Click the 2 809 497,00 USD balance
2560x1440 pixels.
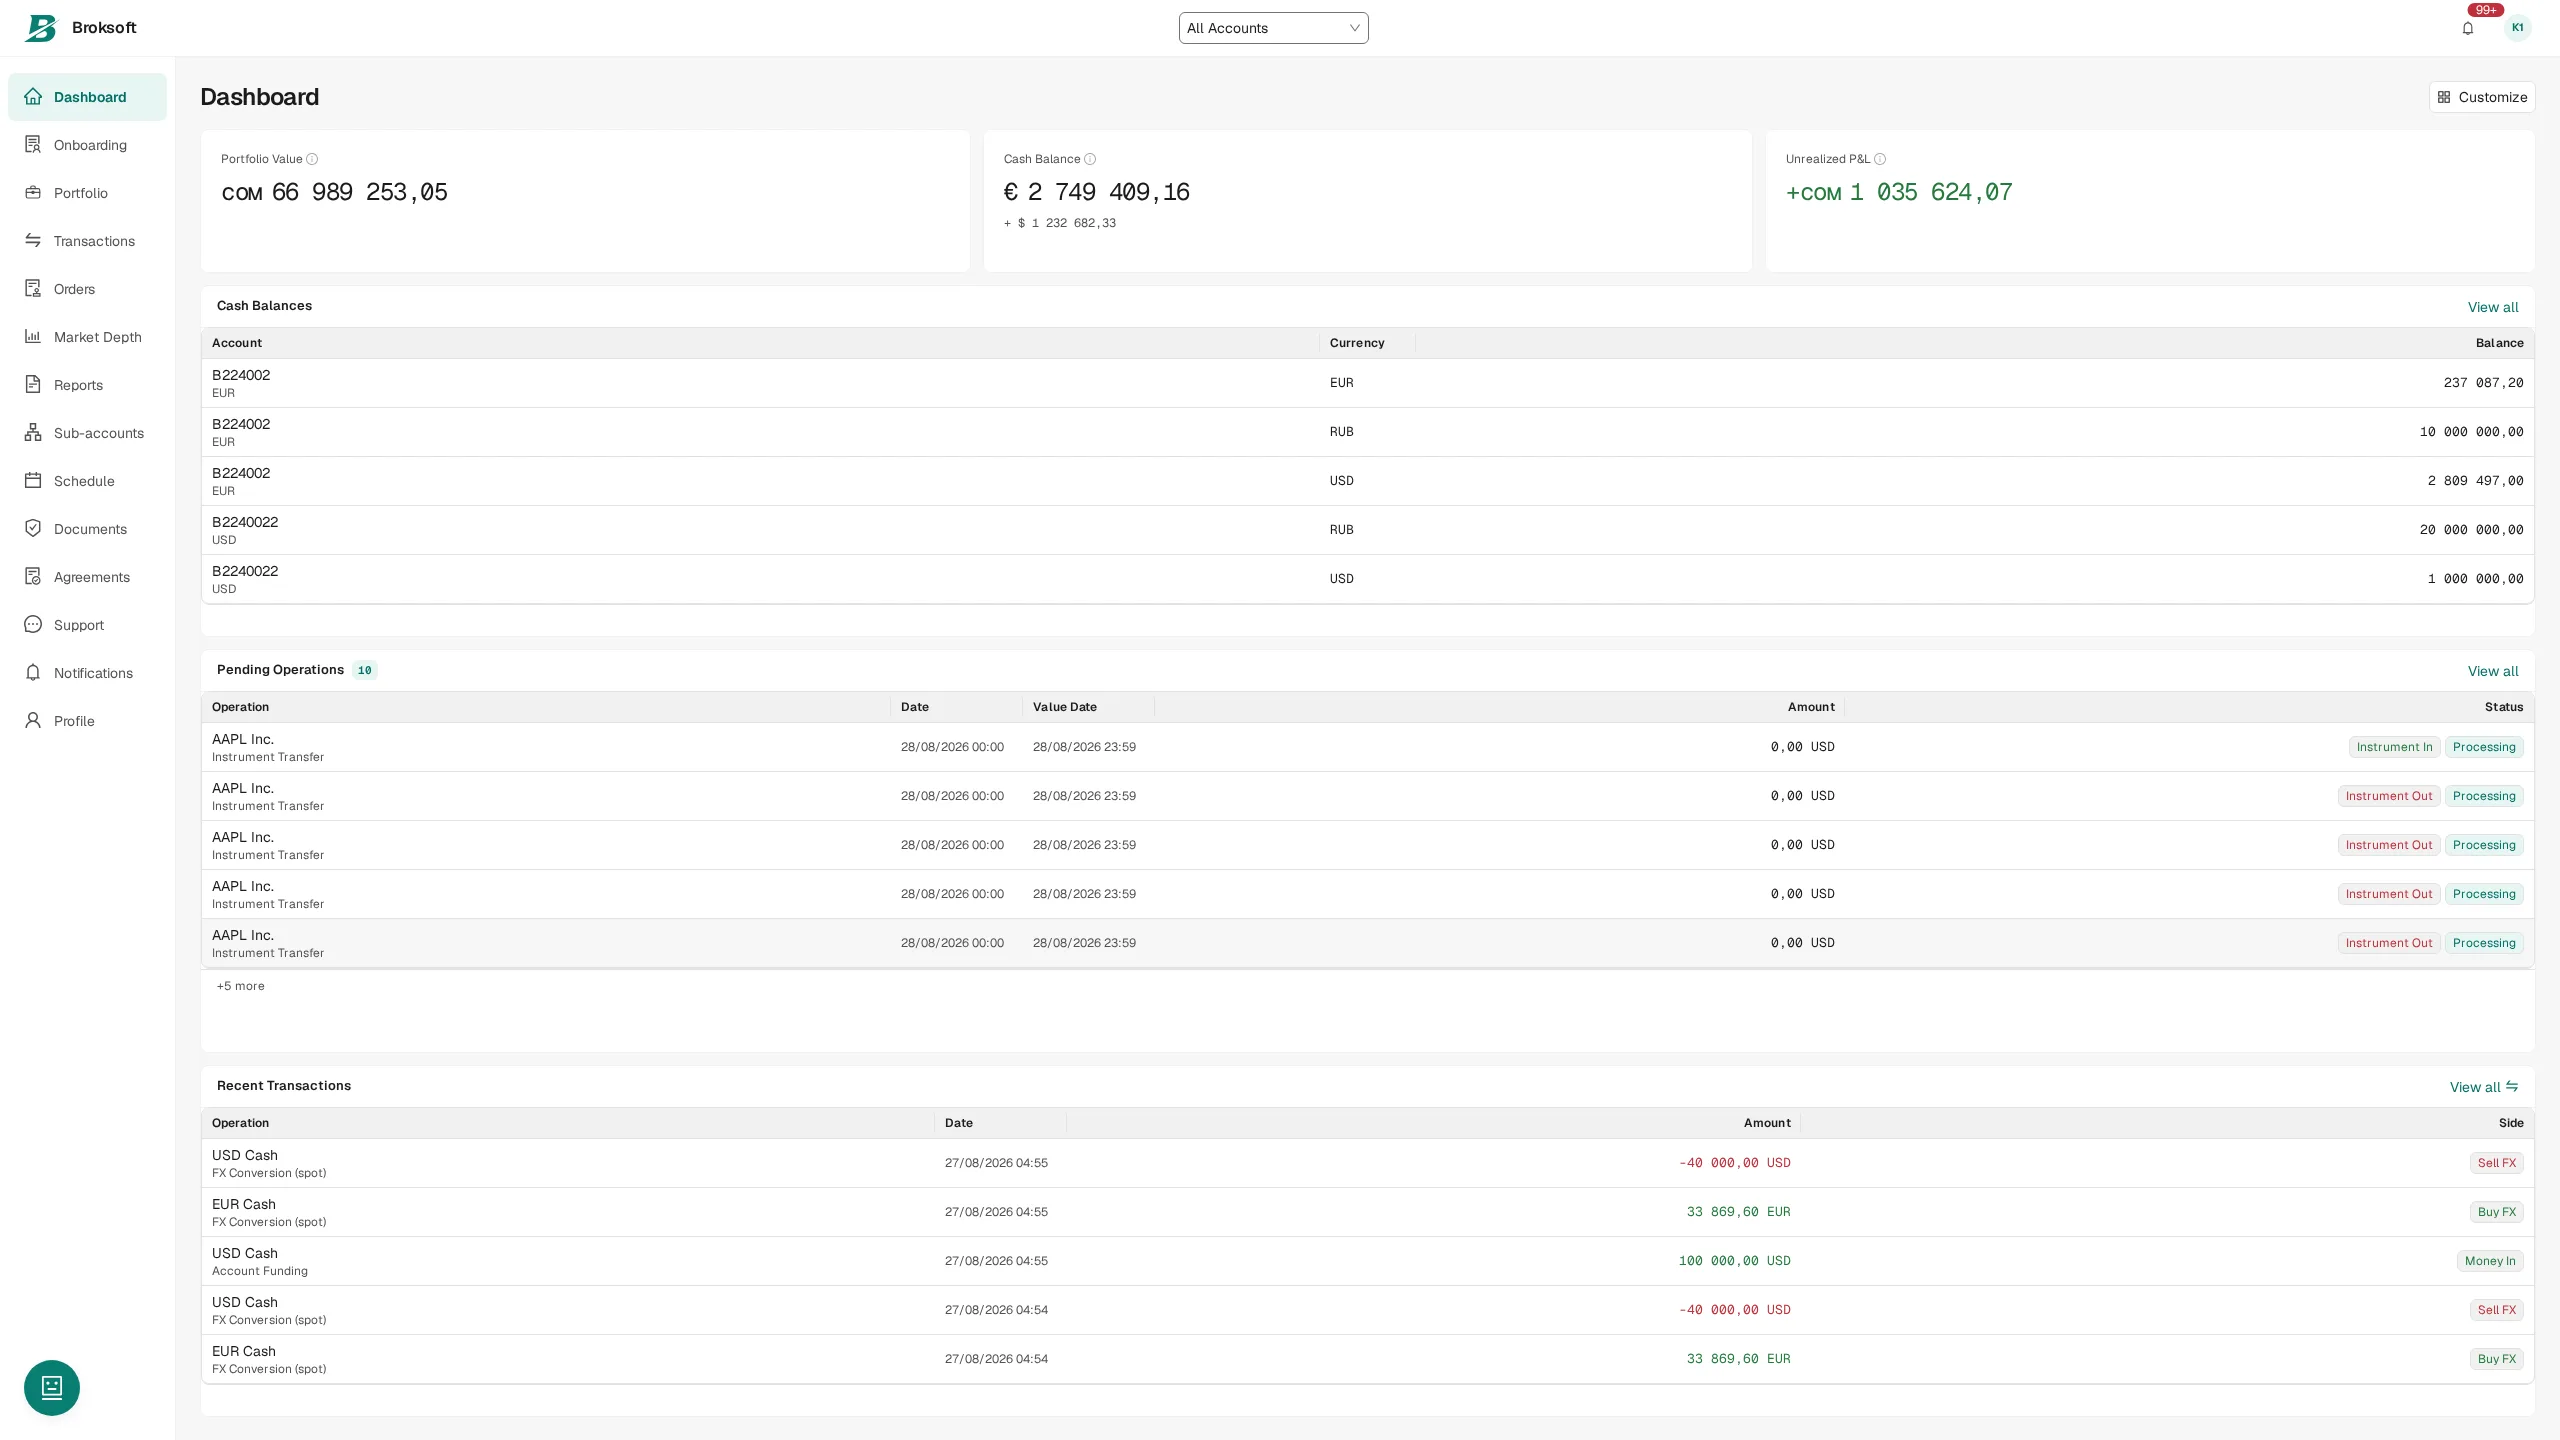click(x=2475, y=481)
